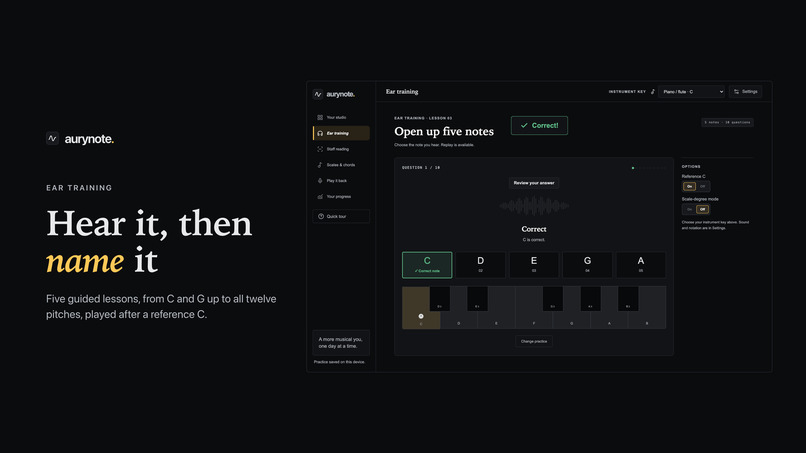
Task: Play the white E piano key
Action: click(x=497, y=320)
